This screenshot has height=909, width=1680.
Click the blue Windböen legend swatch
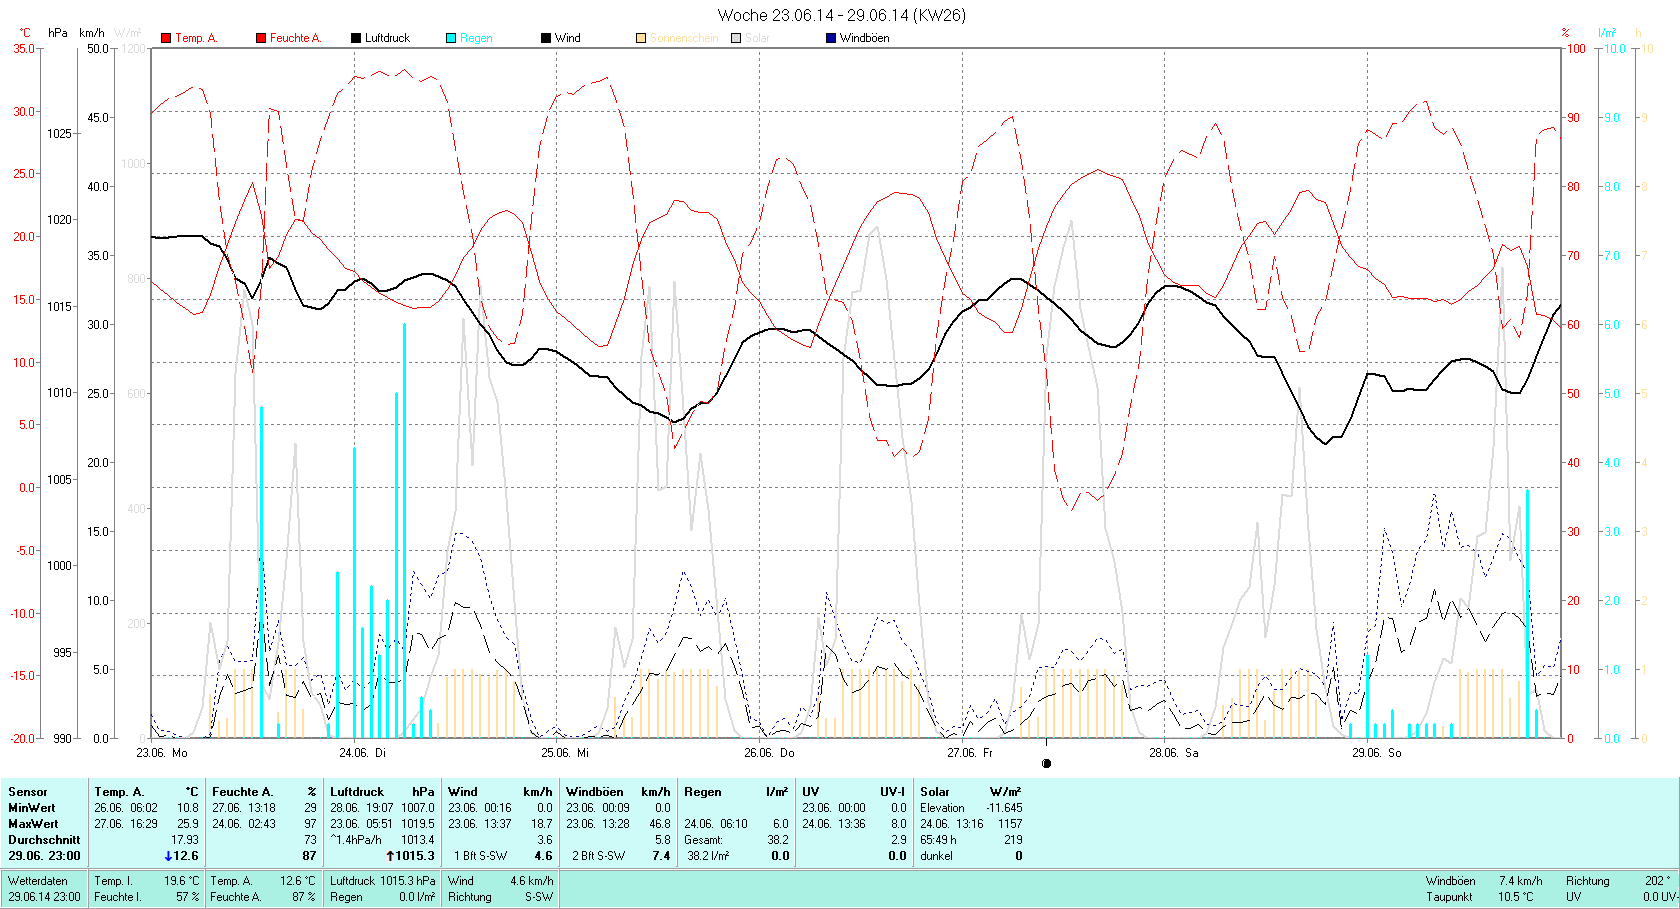tap(831, 38)
